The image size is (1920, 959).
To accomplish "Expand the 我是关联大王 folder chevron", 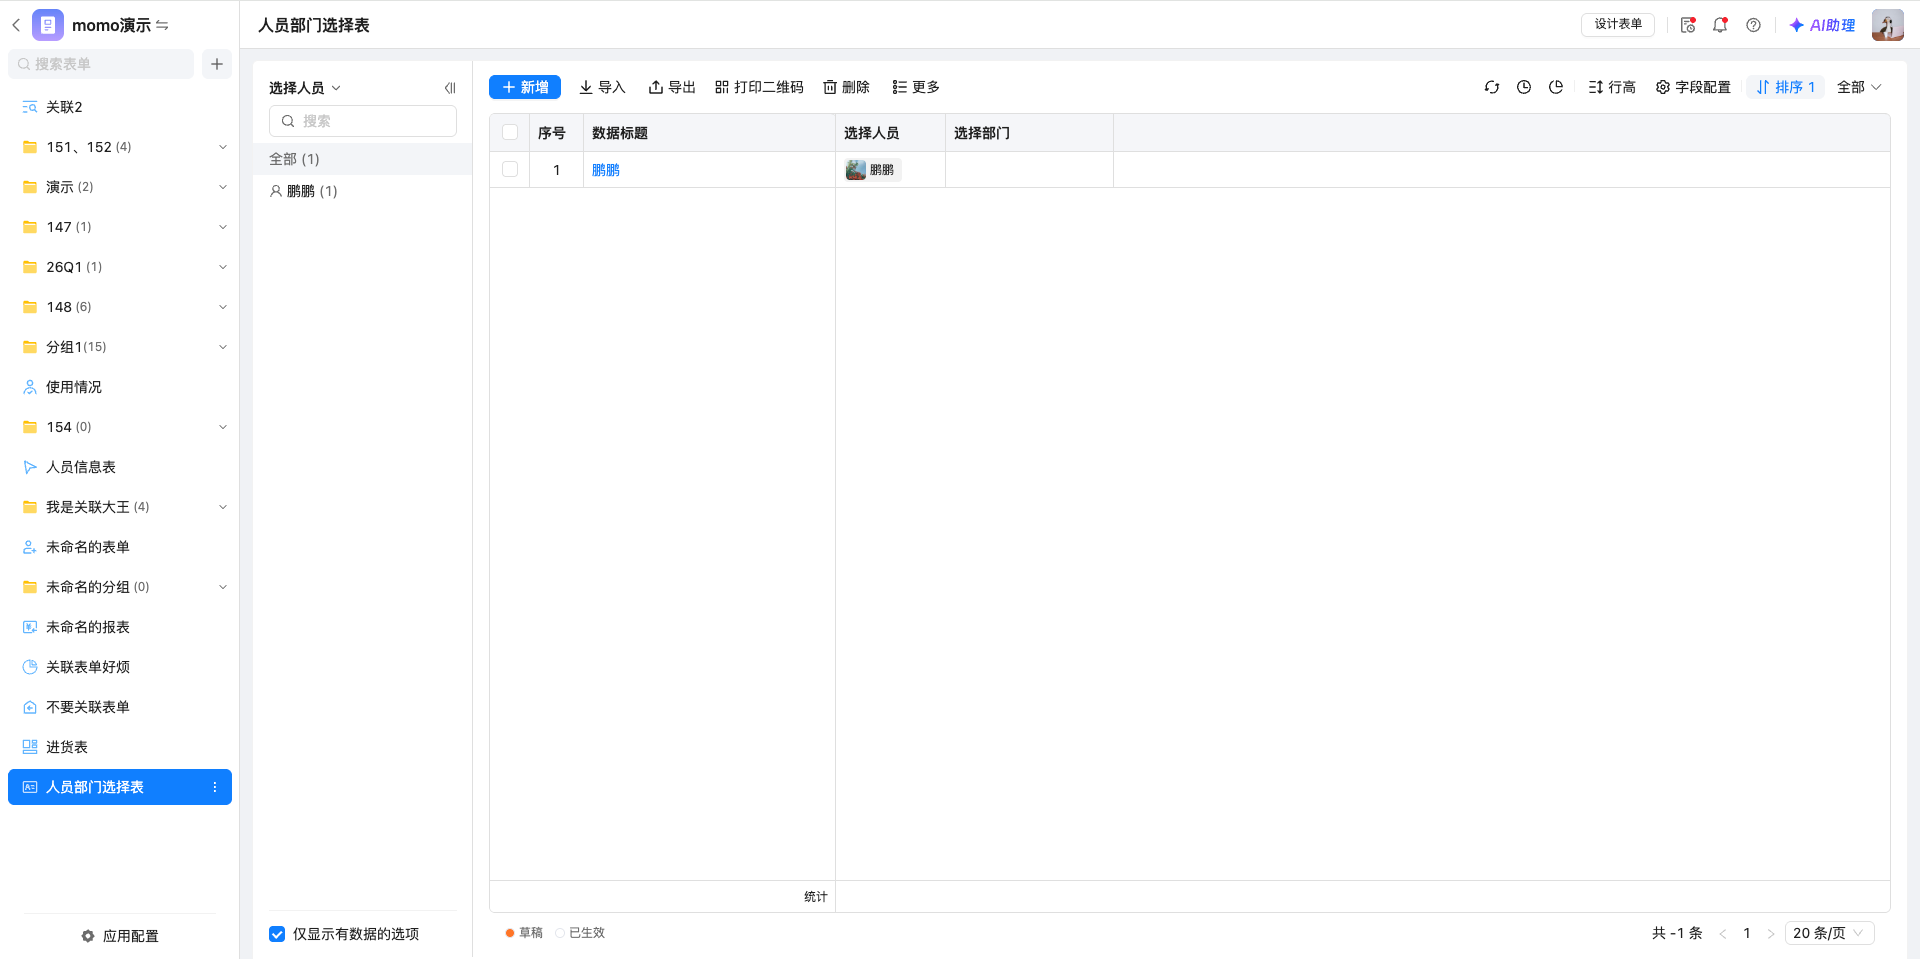I will tap(223, 507).
